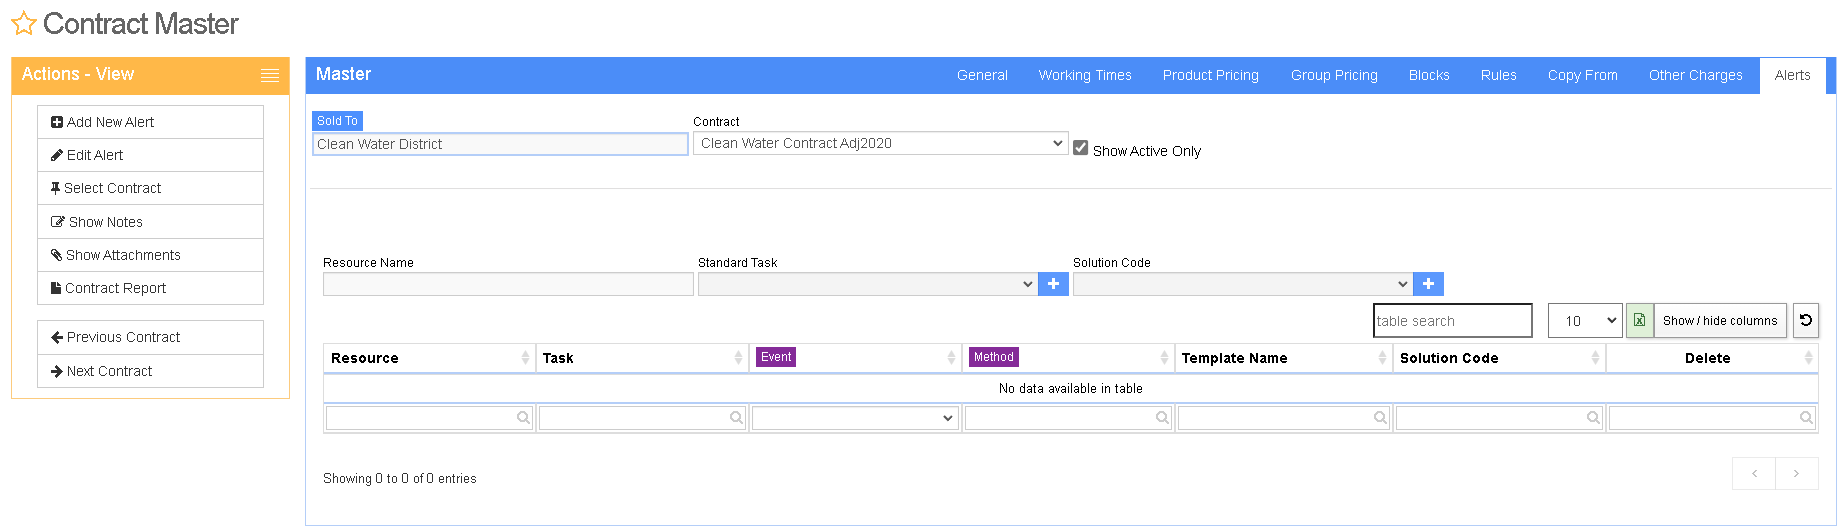Go to the previous table page arrow

coord(1754,473)
